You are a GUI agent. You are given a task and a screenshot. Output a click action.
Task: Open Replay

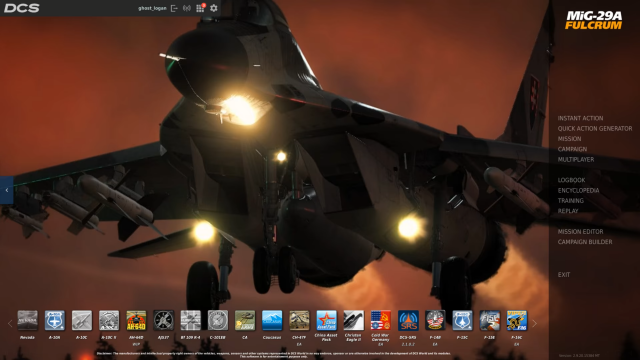[568, 211]
